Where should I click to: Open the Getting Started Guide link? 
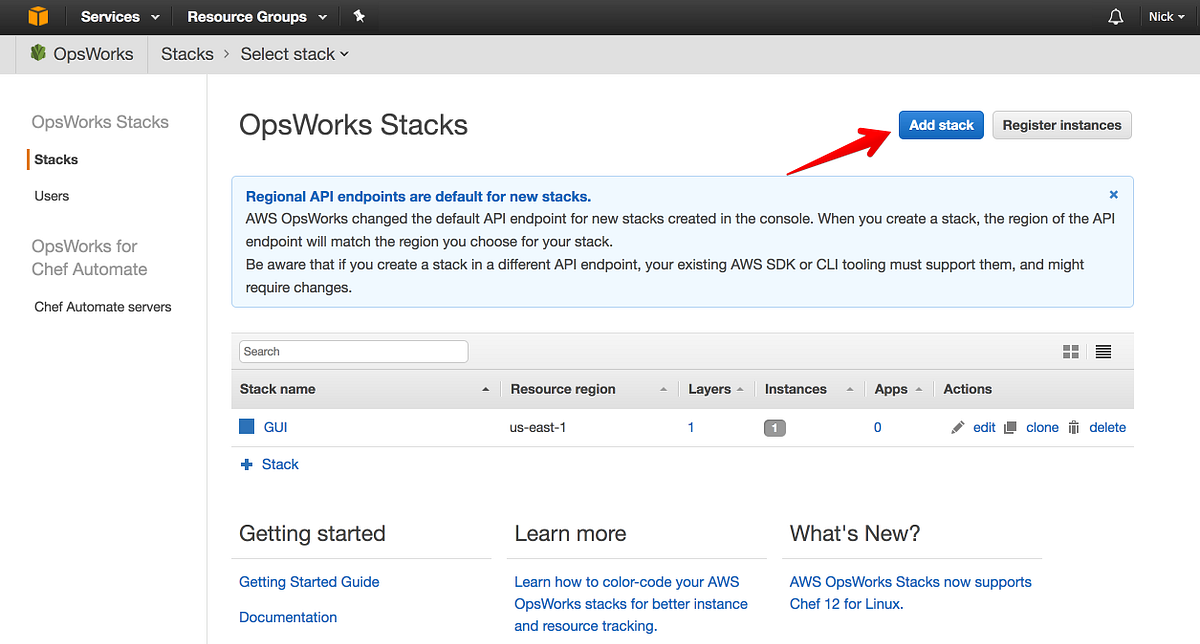coord(309,581)
